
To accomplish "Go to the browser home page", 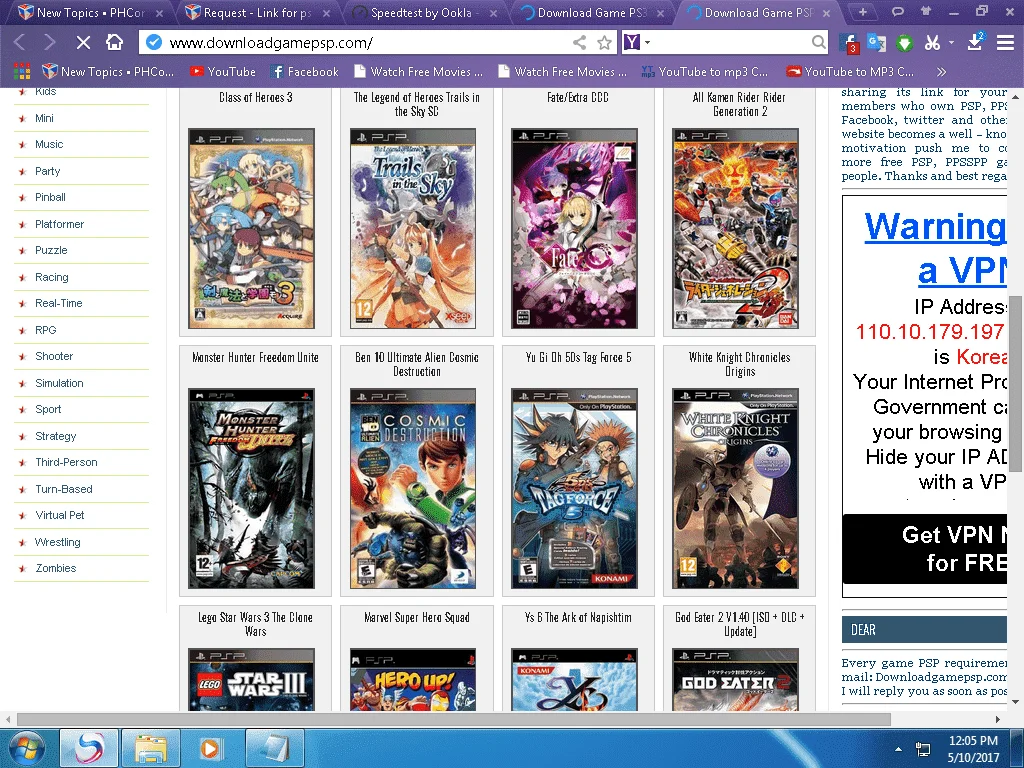I will 114,42.
